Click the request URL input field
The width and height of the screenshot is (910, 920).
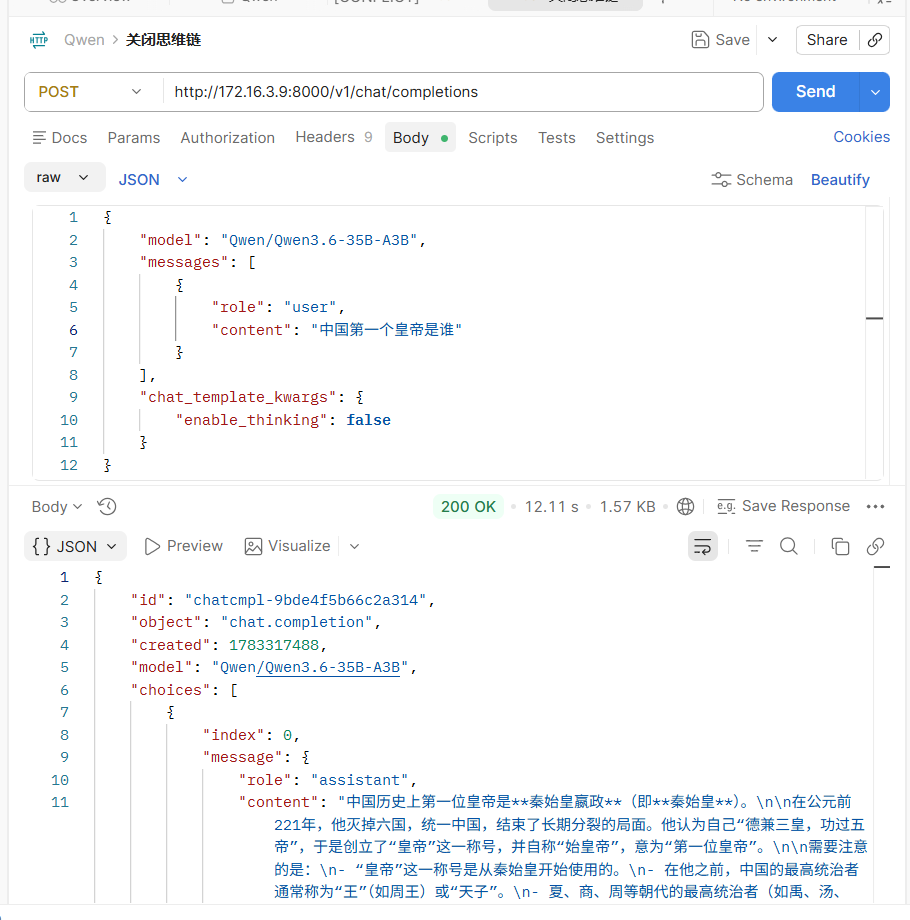click(462, 92)
